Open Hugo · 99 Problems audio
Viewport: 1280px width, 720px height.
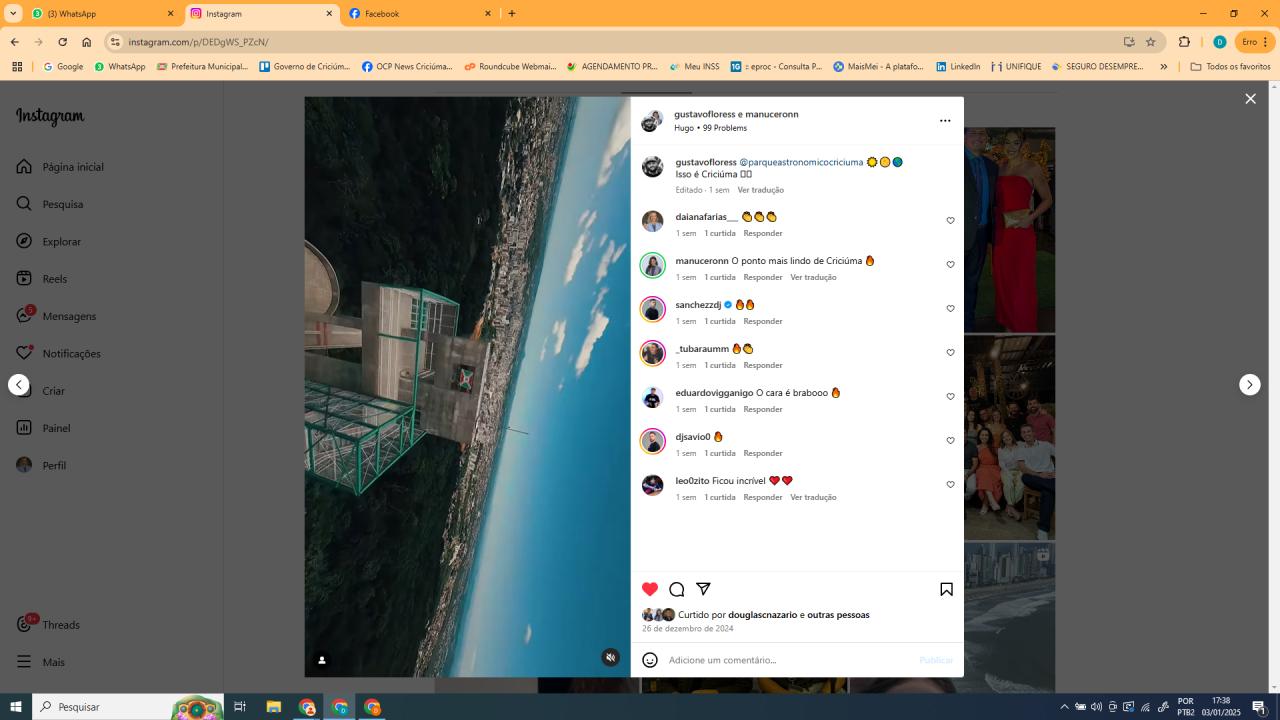tap(710, 128)
